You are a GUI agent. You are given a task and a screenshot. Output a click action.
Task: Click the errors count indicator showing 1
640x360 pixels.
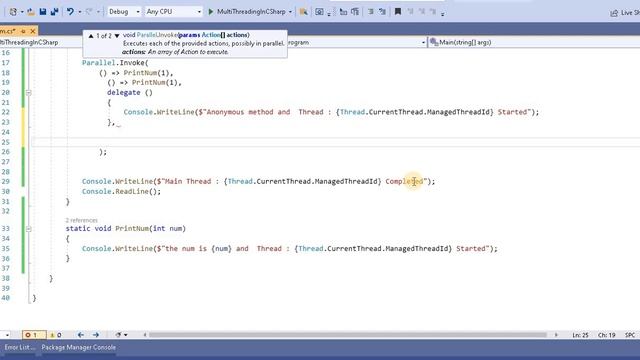[34, 335]
